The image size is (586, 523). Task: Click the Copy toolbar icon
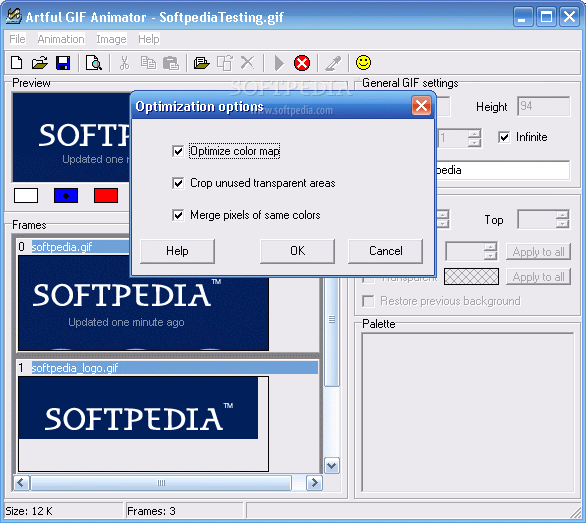[148, 63]
